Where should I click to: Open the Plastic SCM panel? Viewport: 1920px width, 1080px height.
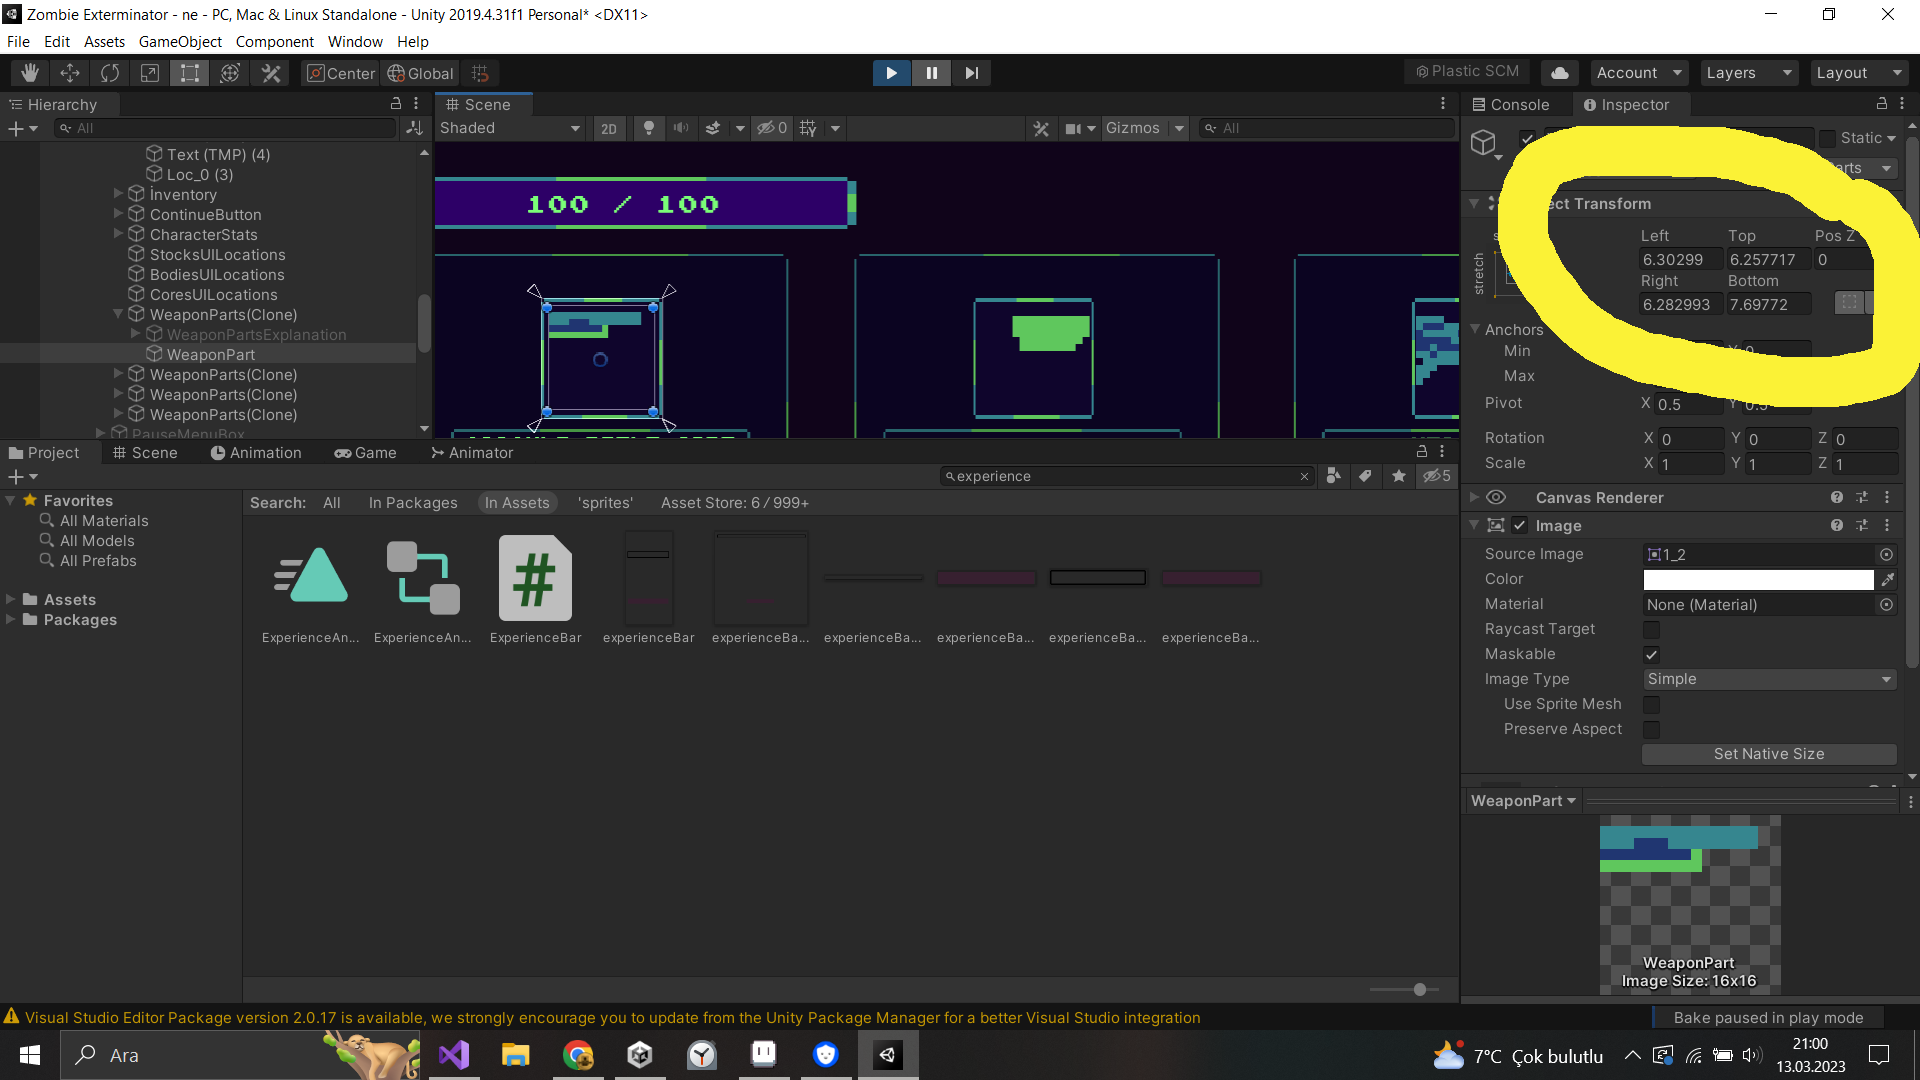pyautogui.click(x=1466, y=71)
